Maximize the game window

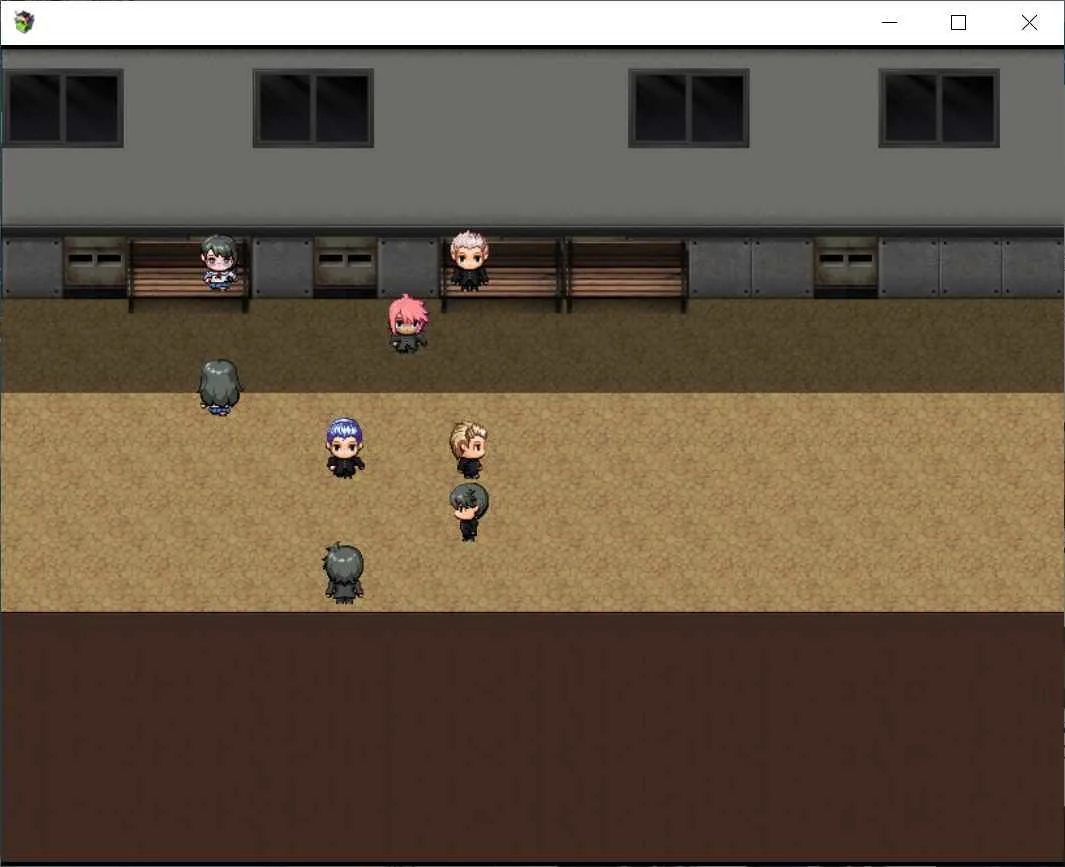pos(958,22)
